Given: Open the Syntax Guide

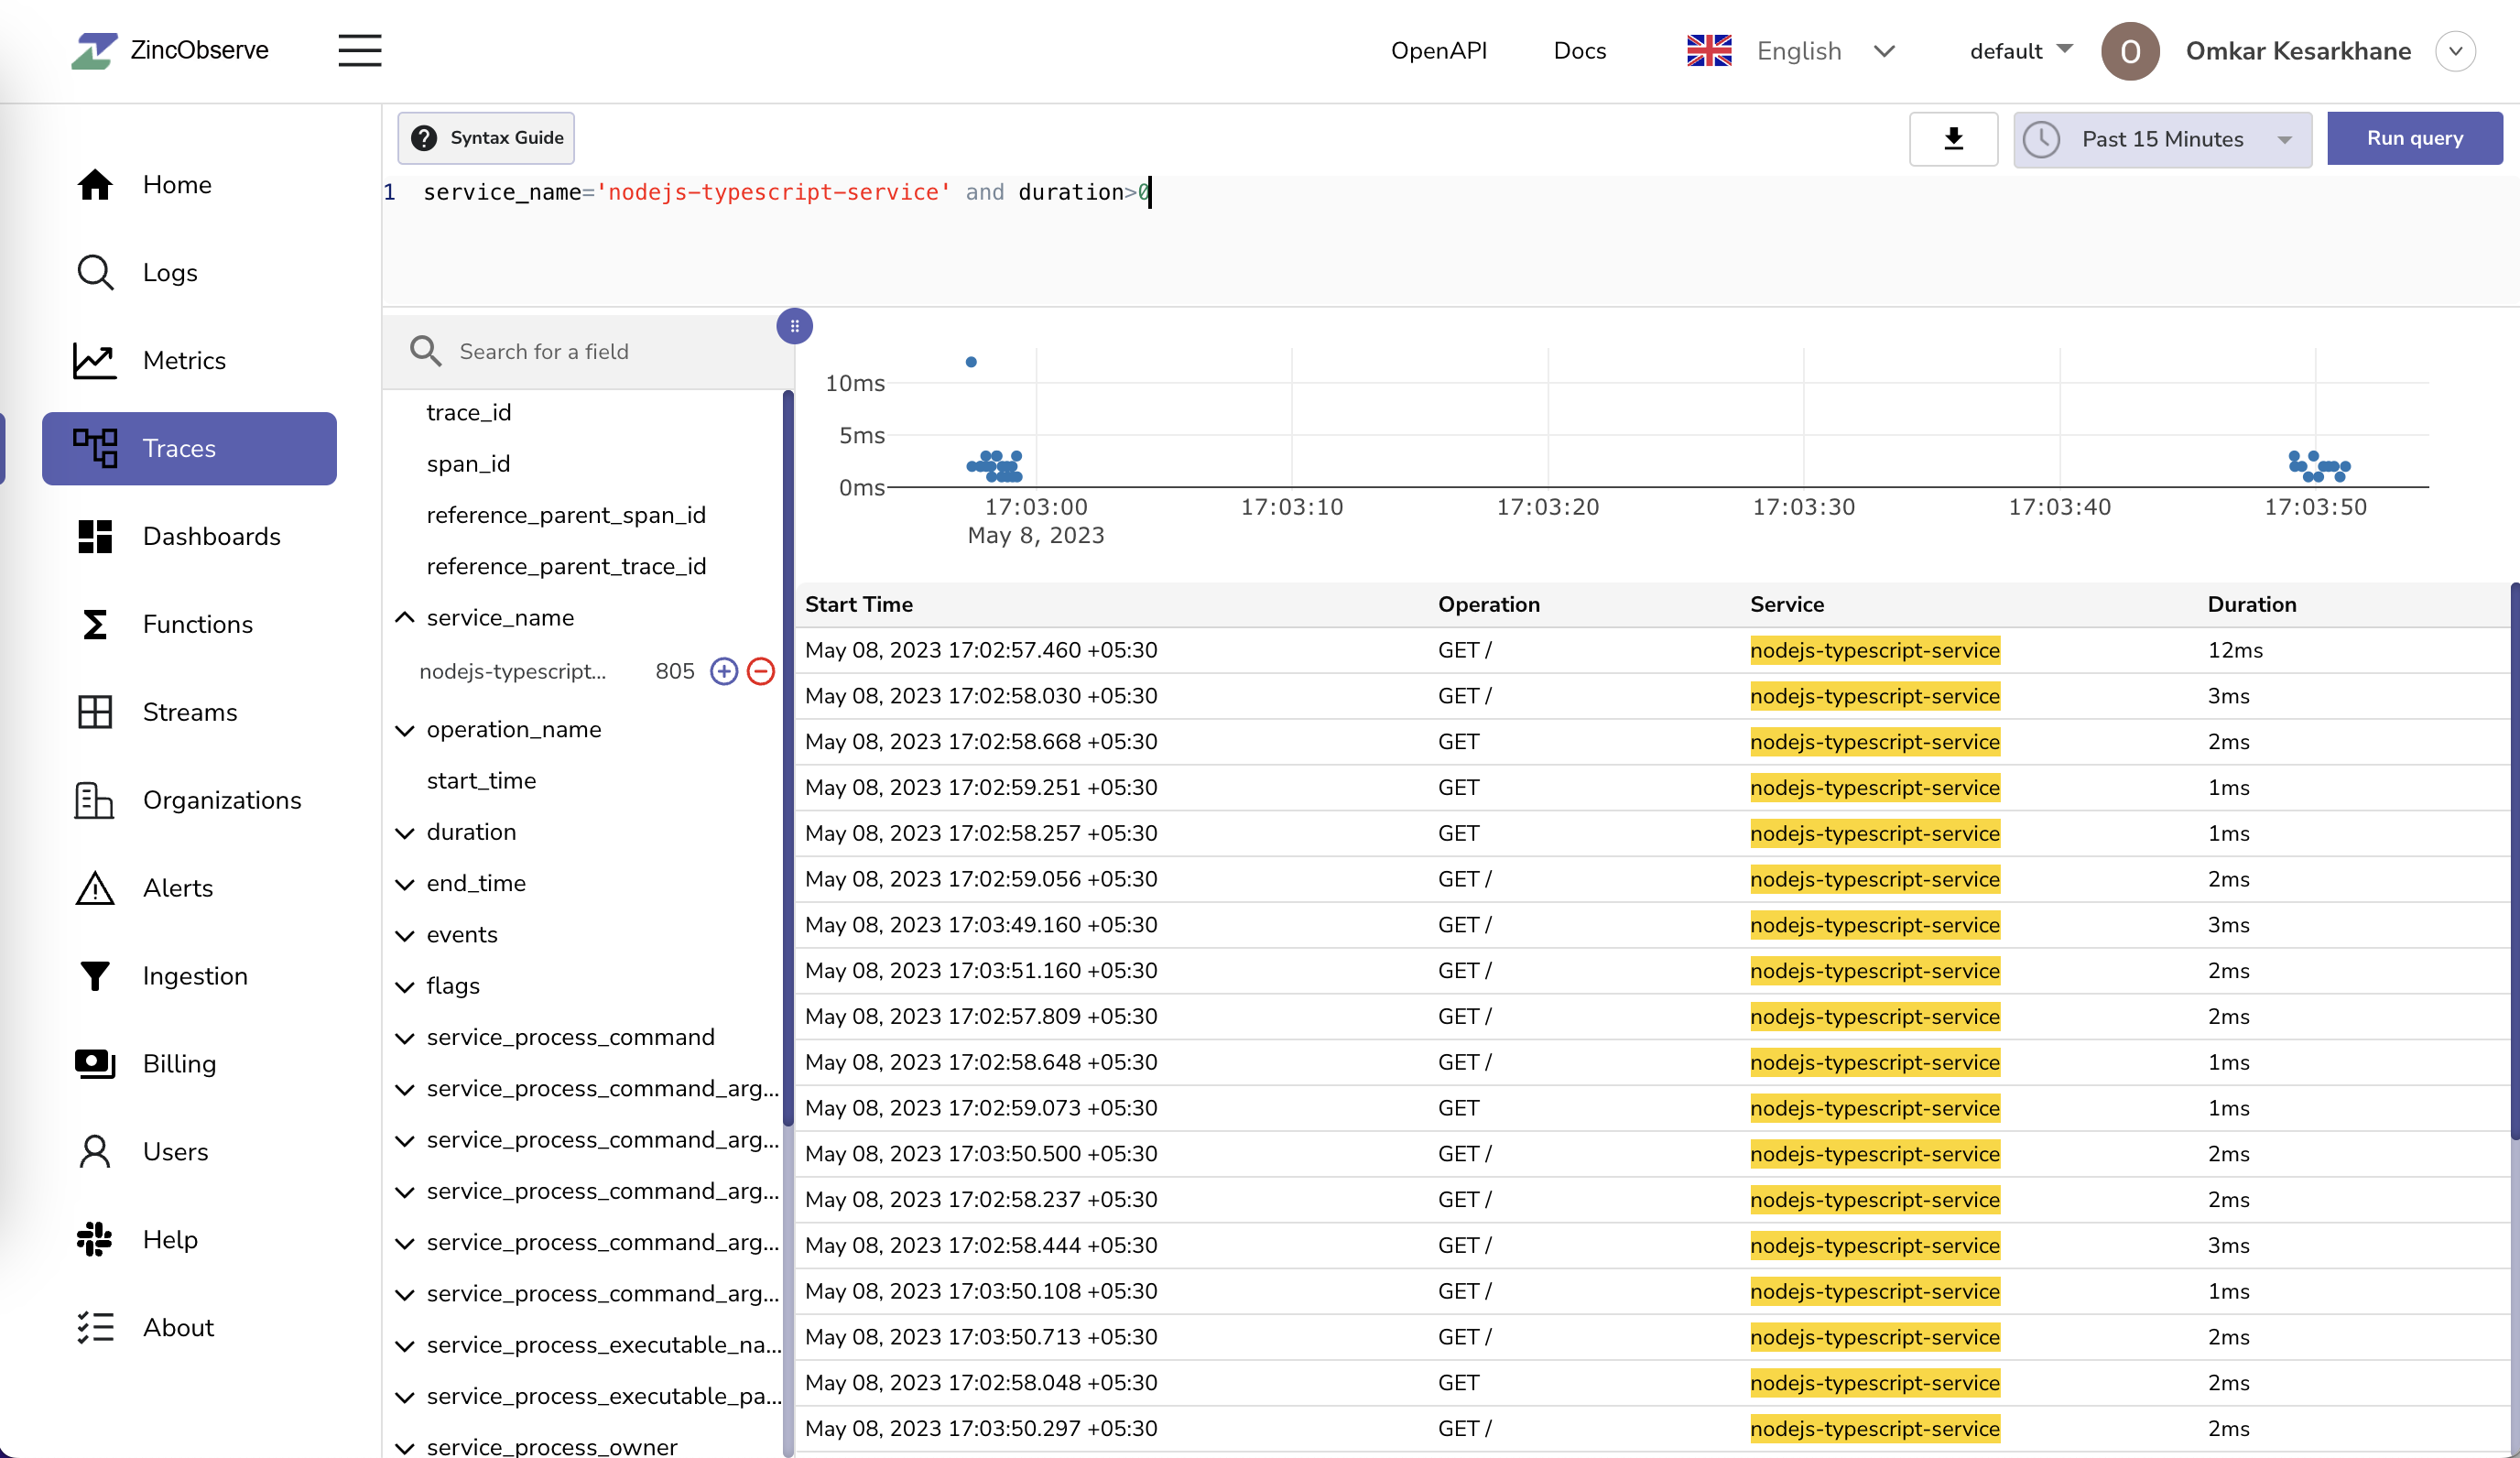Looking at the screenshot, I should pyautogui.click(x=485, y=138).
